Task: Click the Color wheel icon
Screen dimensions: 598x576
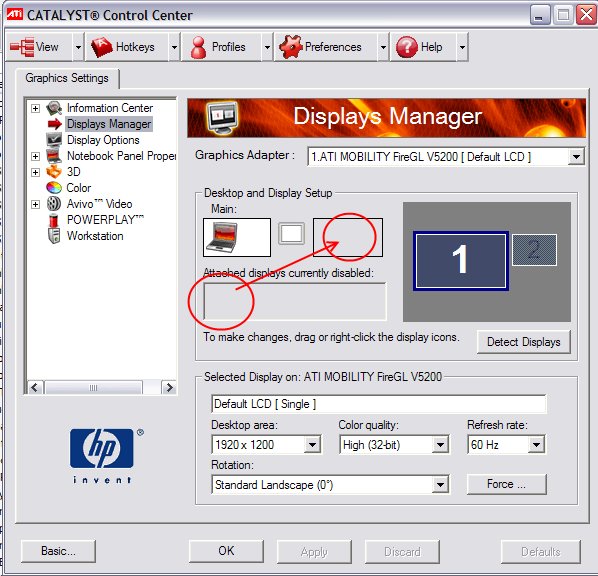Action: pyautogui.click(x=54, y=188)
